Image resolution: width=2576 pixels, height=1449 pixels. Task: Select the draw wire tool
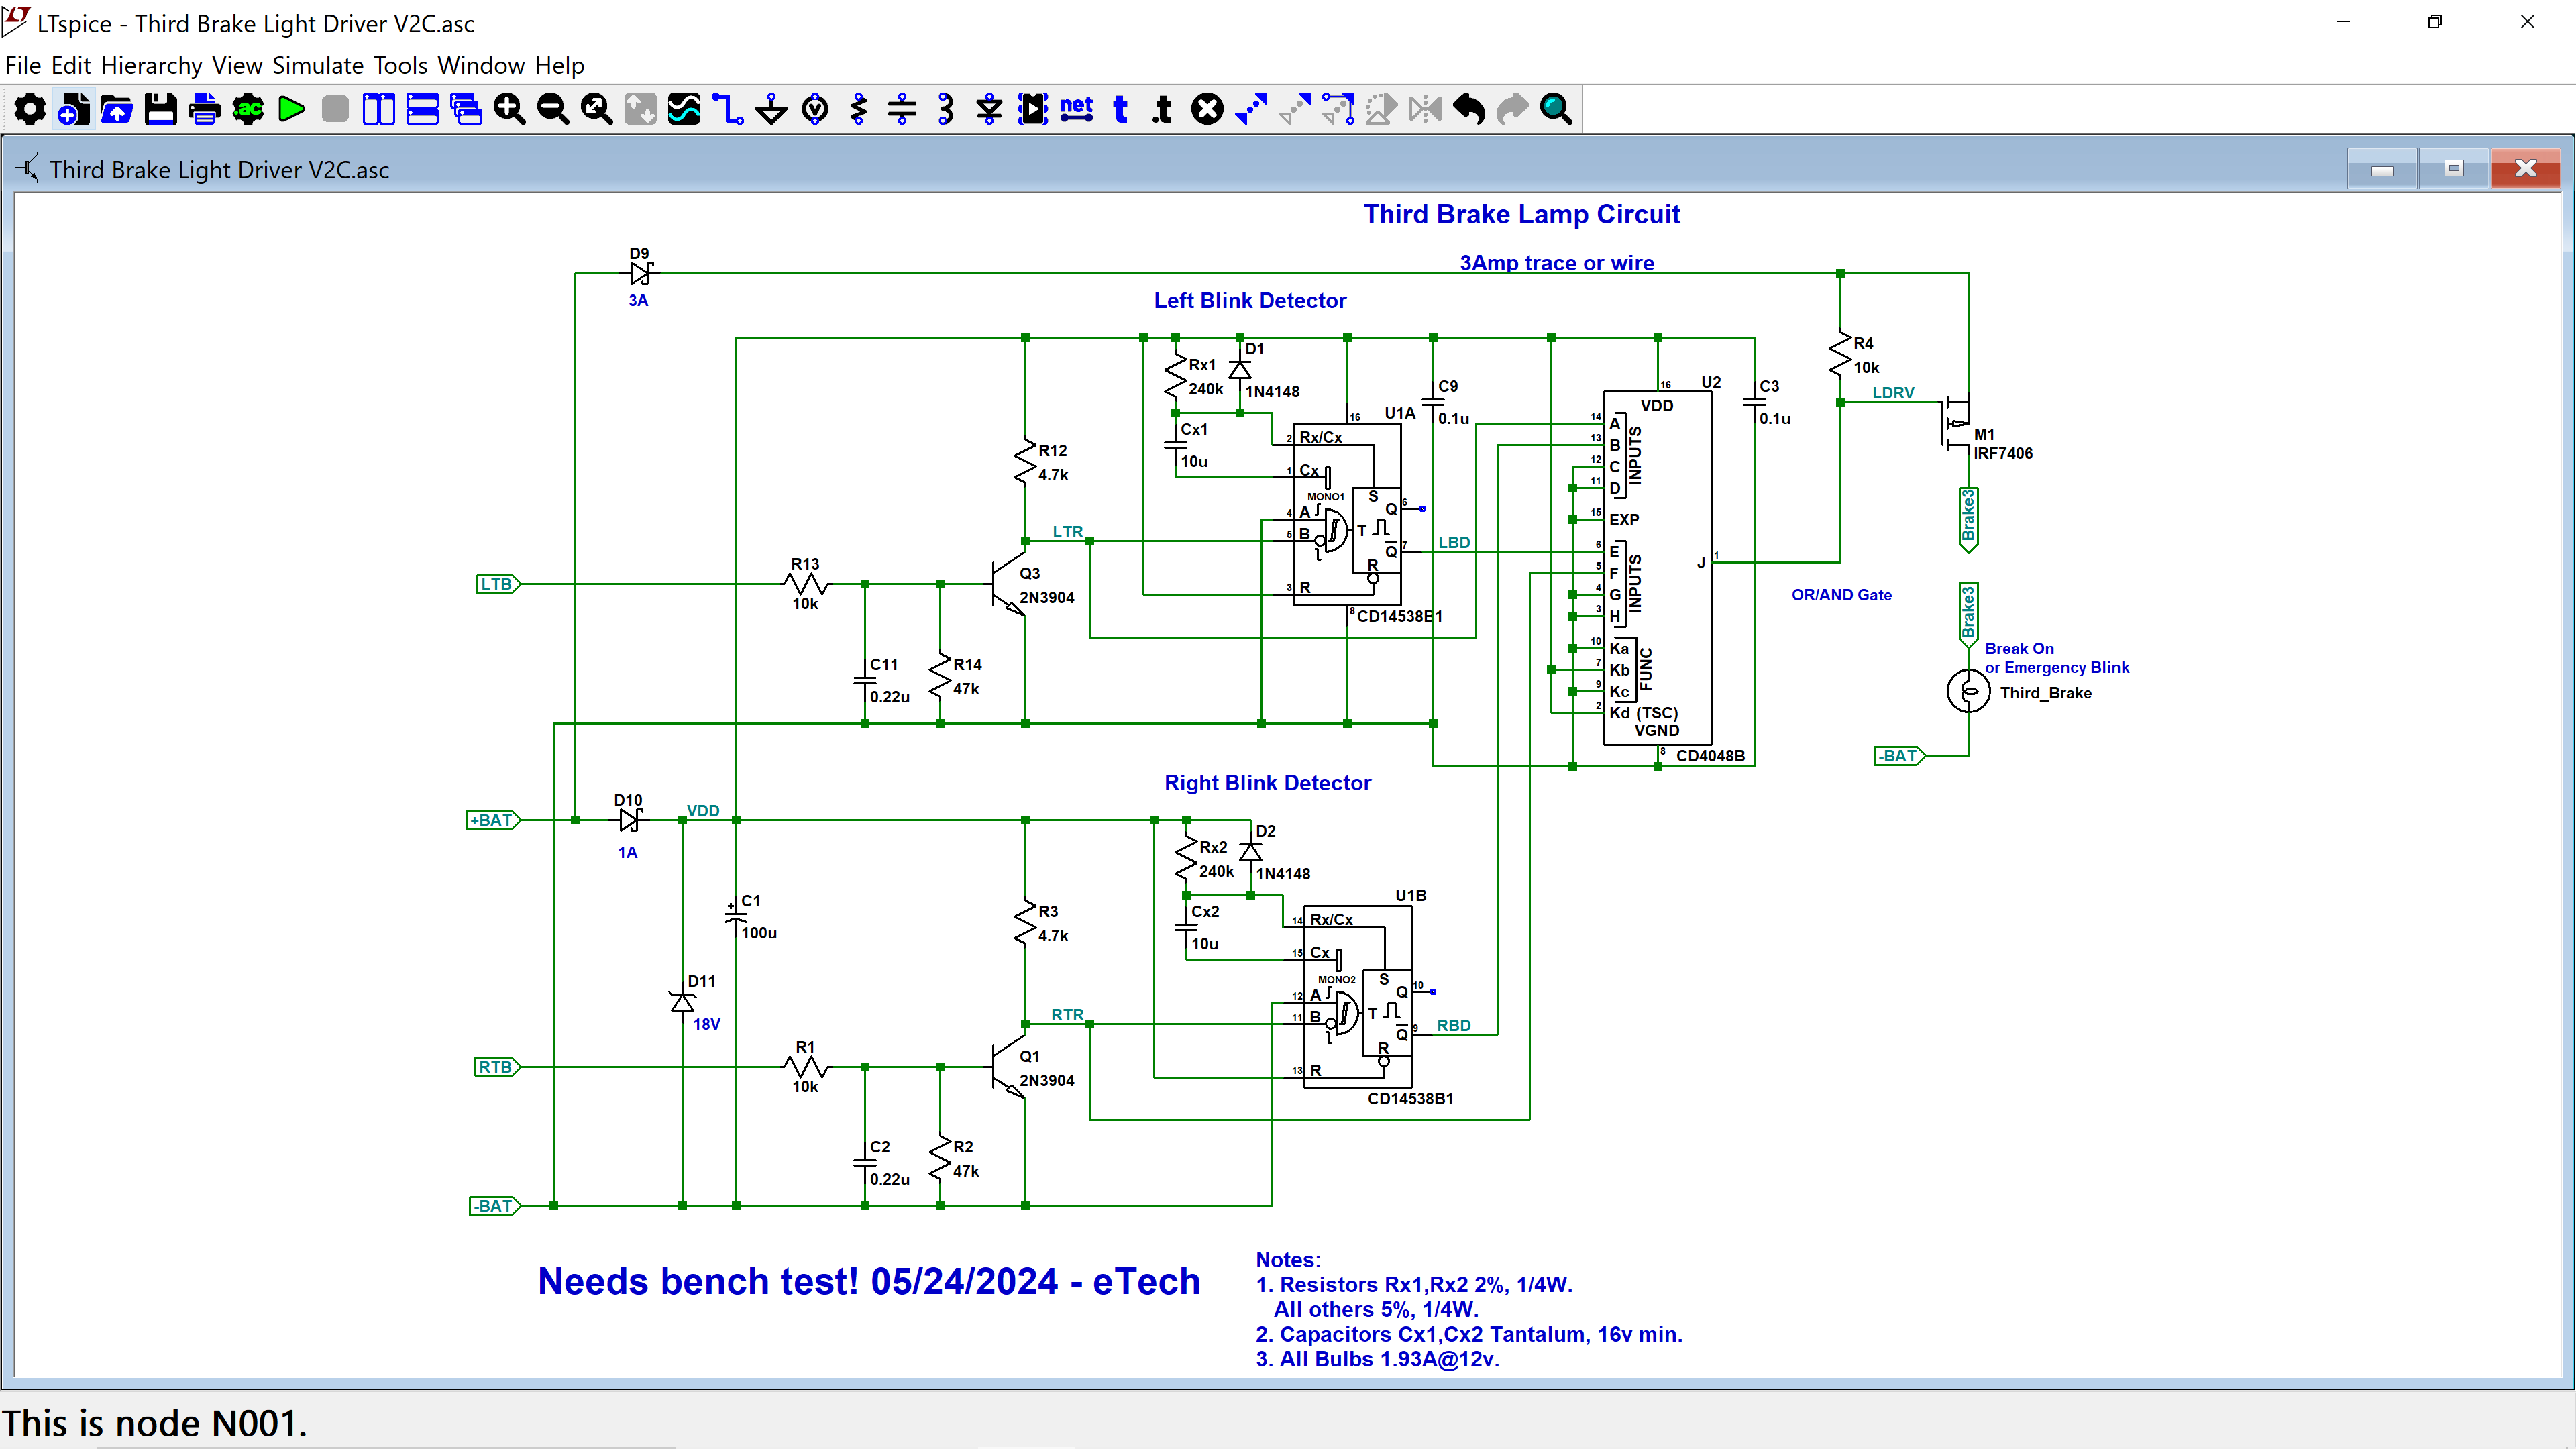coord(728,108)
